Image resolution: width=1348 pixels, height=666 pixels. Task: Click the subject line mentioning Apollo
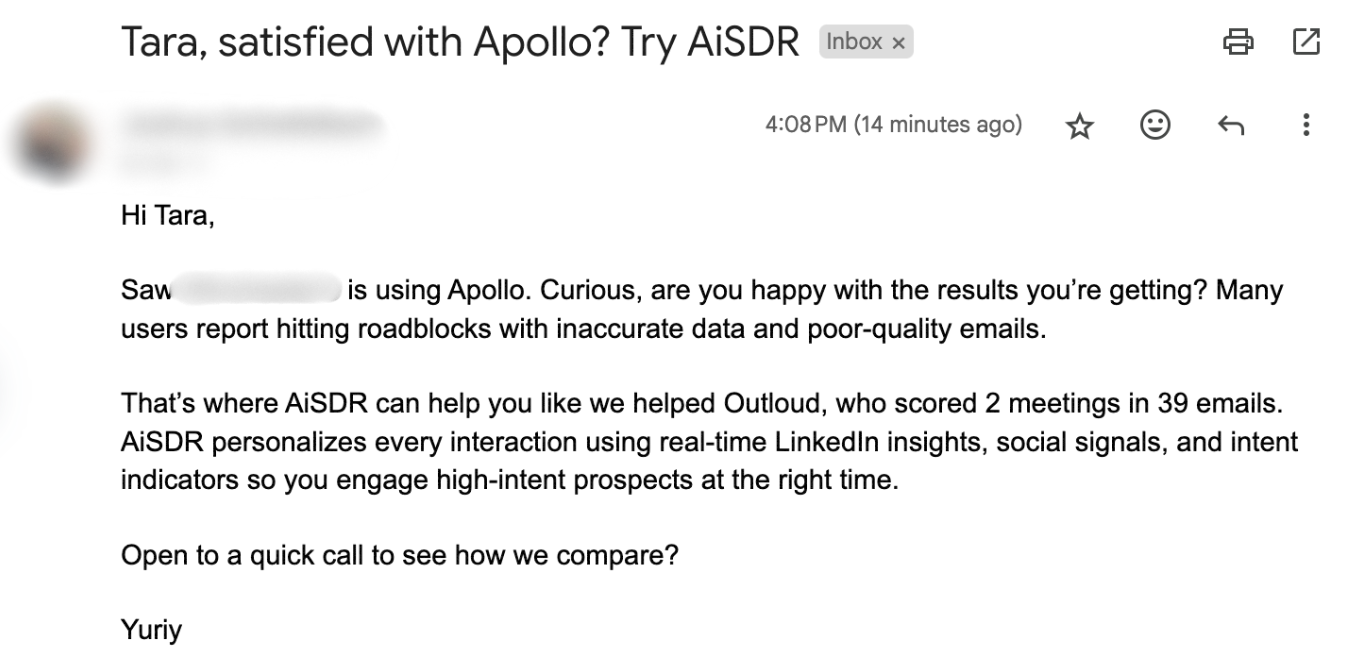point(460,42)
